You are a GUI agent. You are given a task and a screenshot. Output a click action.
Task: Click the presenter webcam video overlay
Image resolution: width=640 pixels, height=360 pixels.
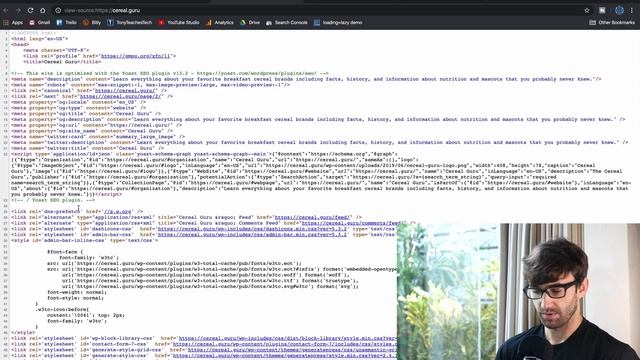[518, 291]
